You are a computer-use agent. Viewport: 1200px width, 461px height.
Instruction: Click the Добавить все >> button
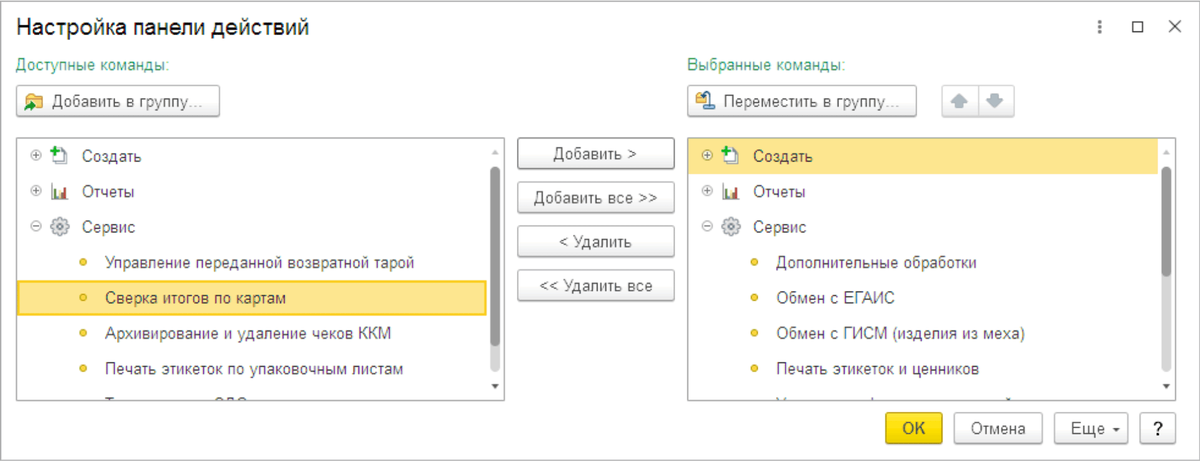click(596, 198)
